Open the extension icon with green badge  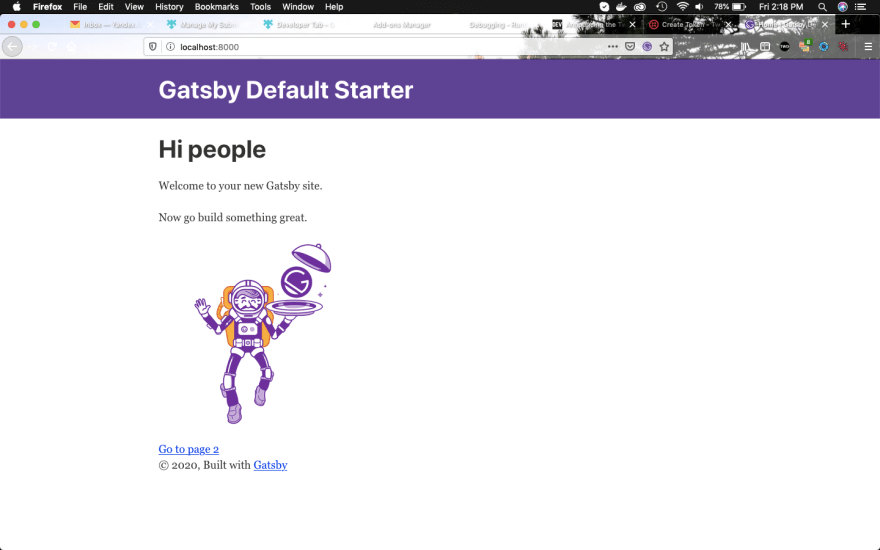click(x=805, y=46)
